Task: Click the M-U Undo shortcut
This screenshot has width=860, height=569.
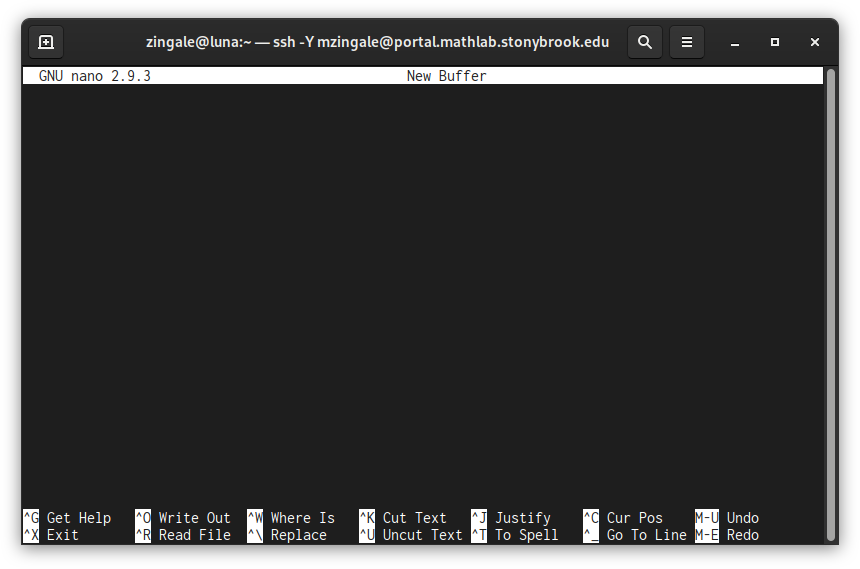Action: click(x=727, y=518)
